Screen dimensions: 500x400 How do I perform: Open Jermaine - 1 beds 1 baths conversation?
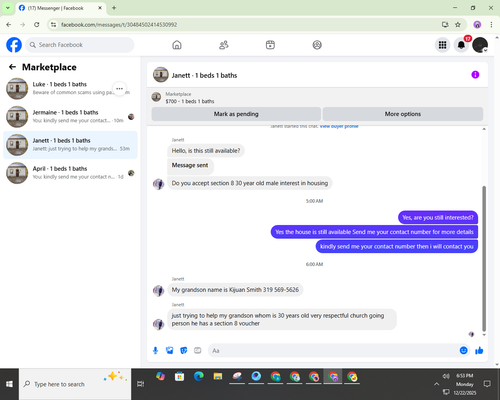click(70, 116)
